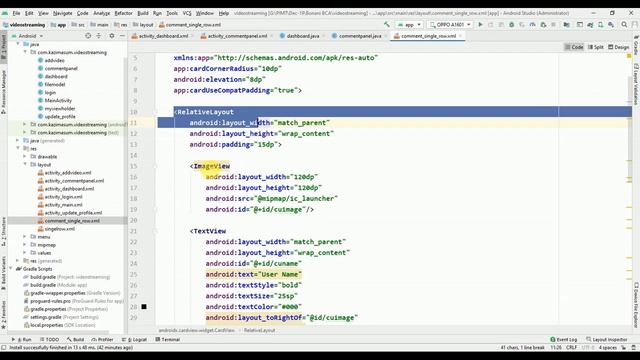Click the 4 spaces indent setting
640x360 pixels.
pos(607,348)
